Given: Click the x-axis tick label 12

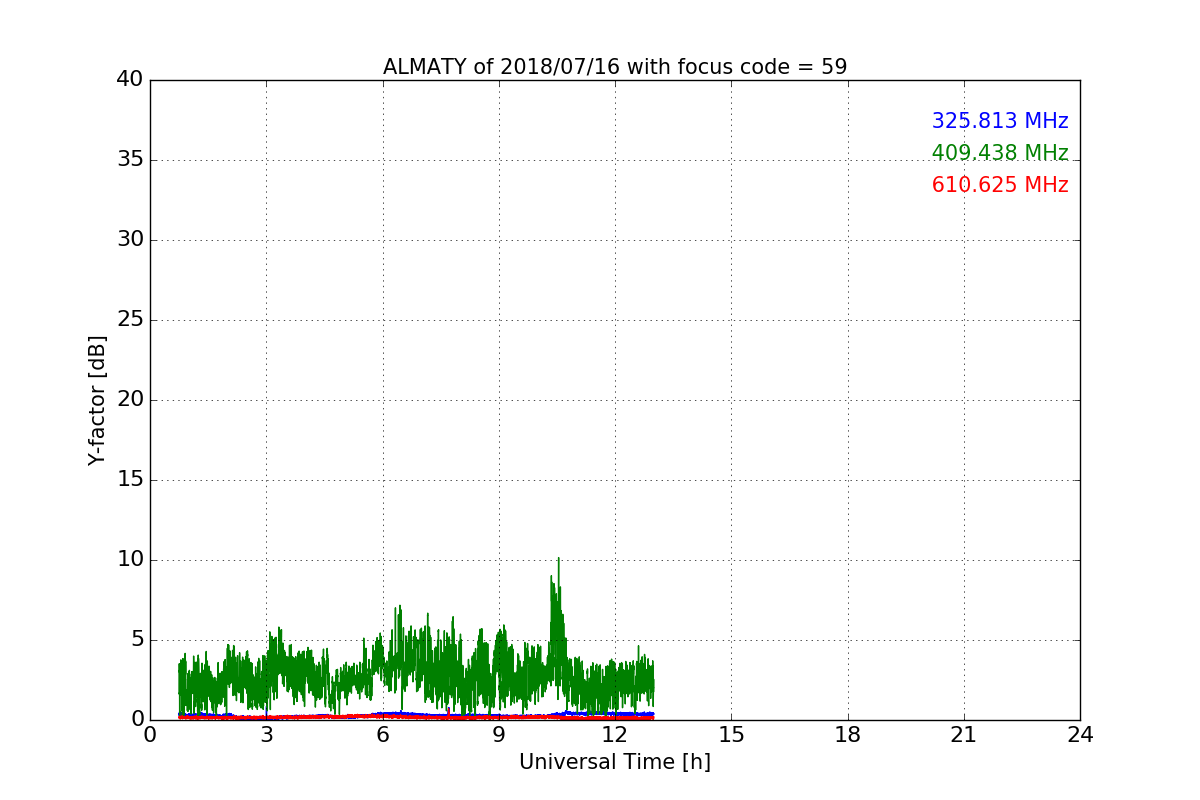Looking at the screenshot, I should [x=615, y=734].
